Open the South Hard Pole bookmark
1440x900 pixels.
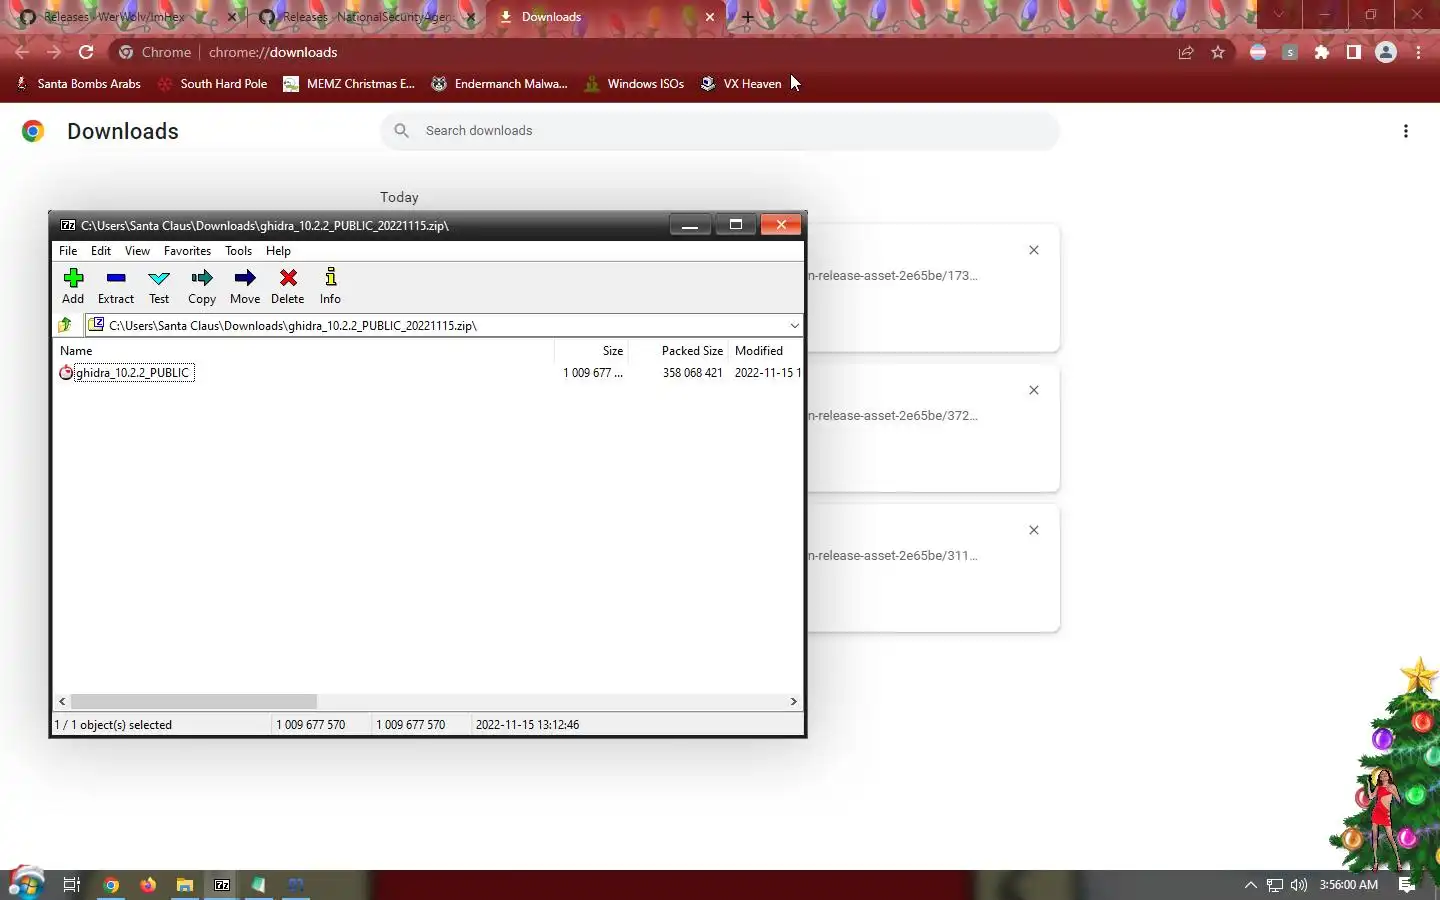pos(213,84)
